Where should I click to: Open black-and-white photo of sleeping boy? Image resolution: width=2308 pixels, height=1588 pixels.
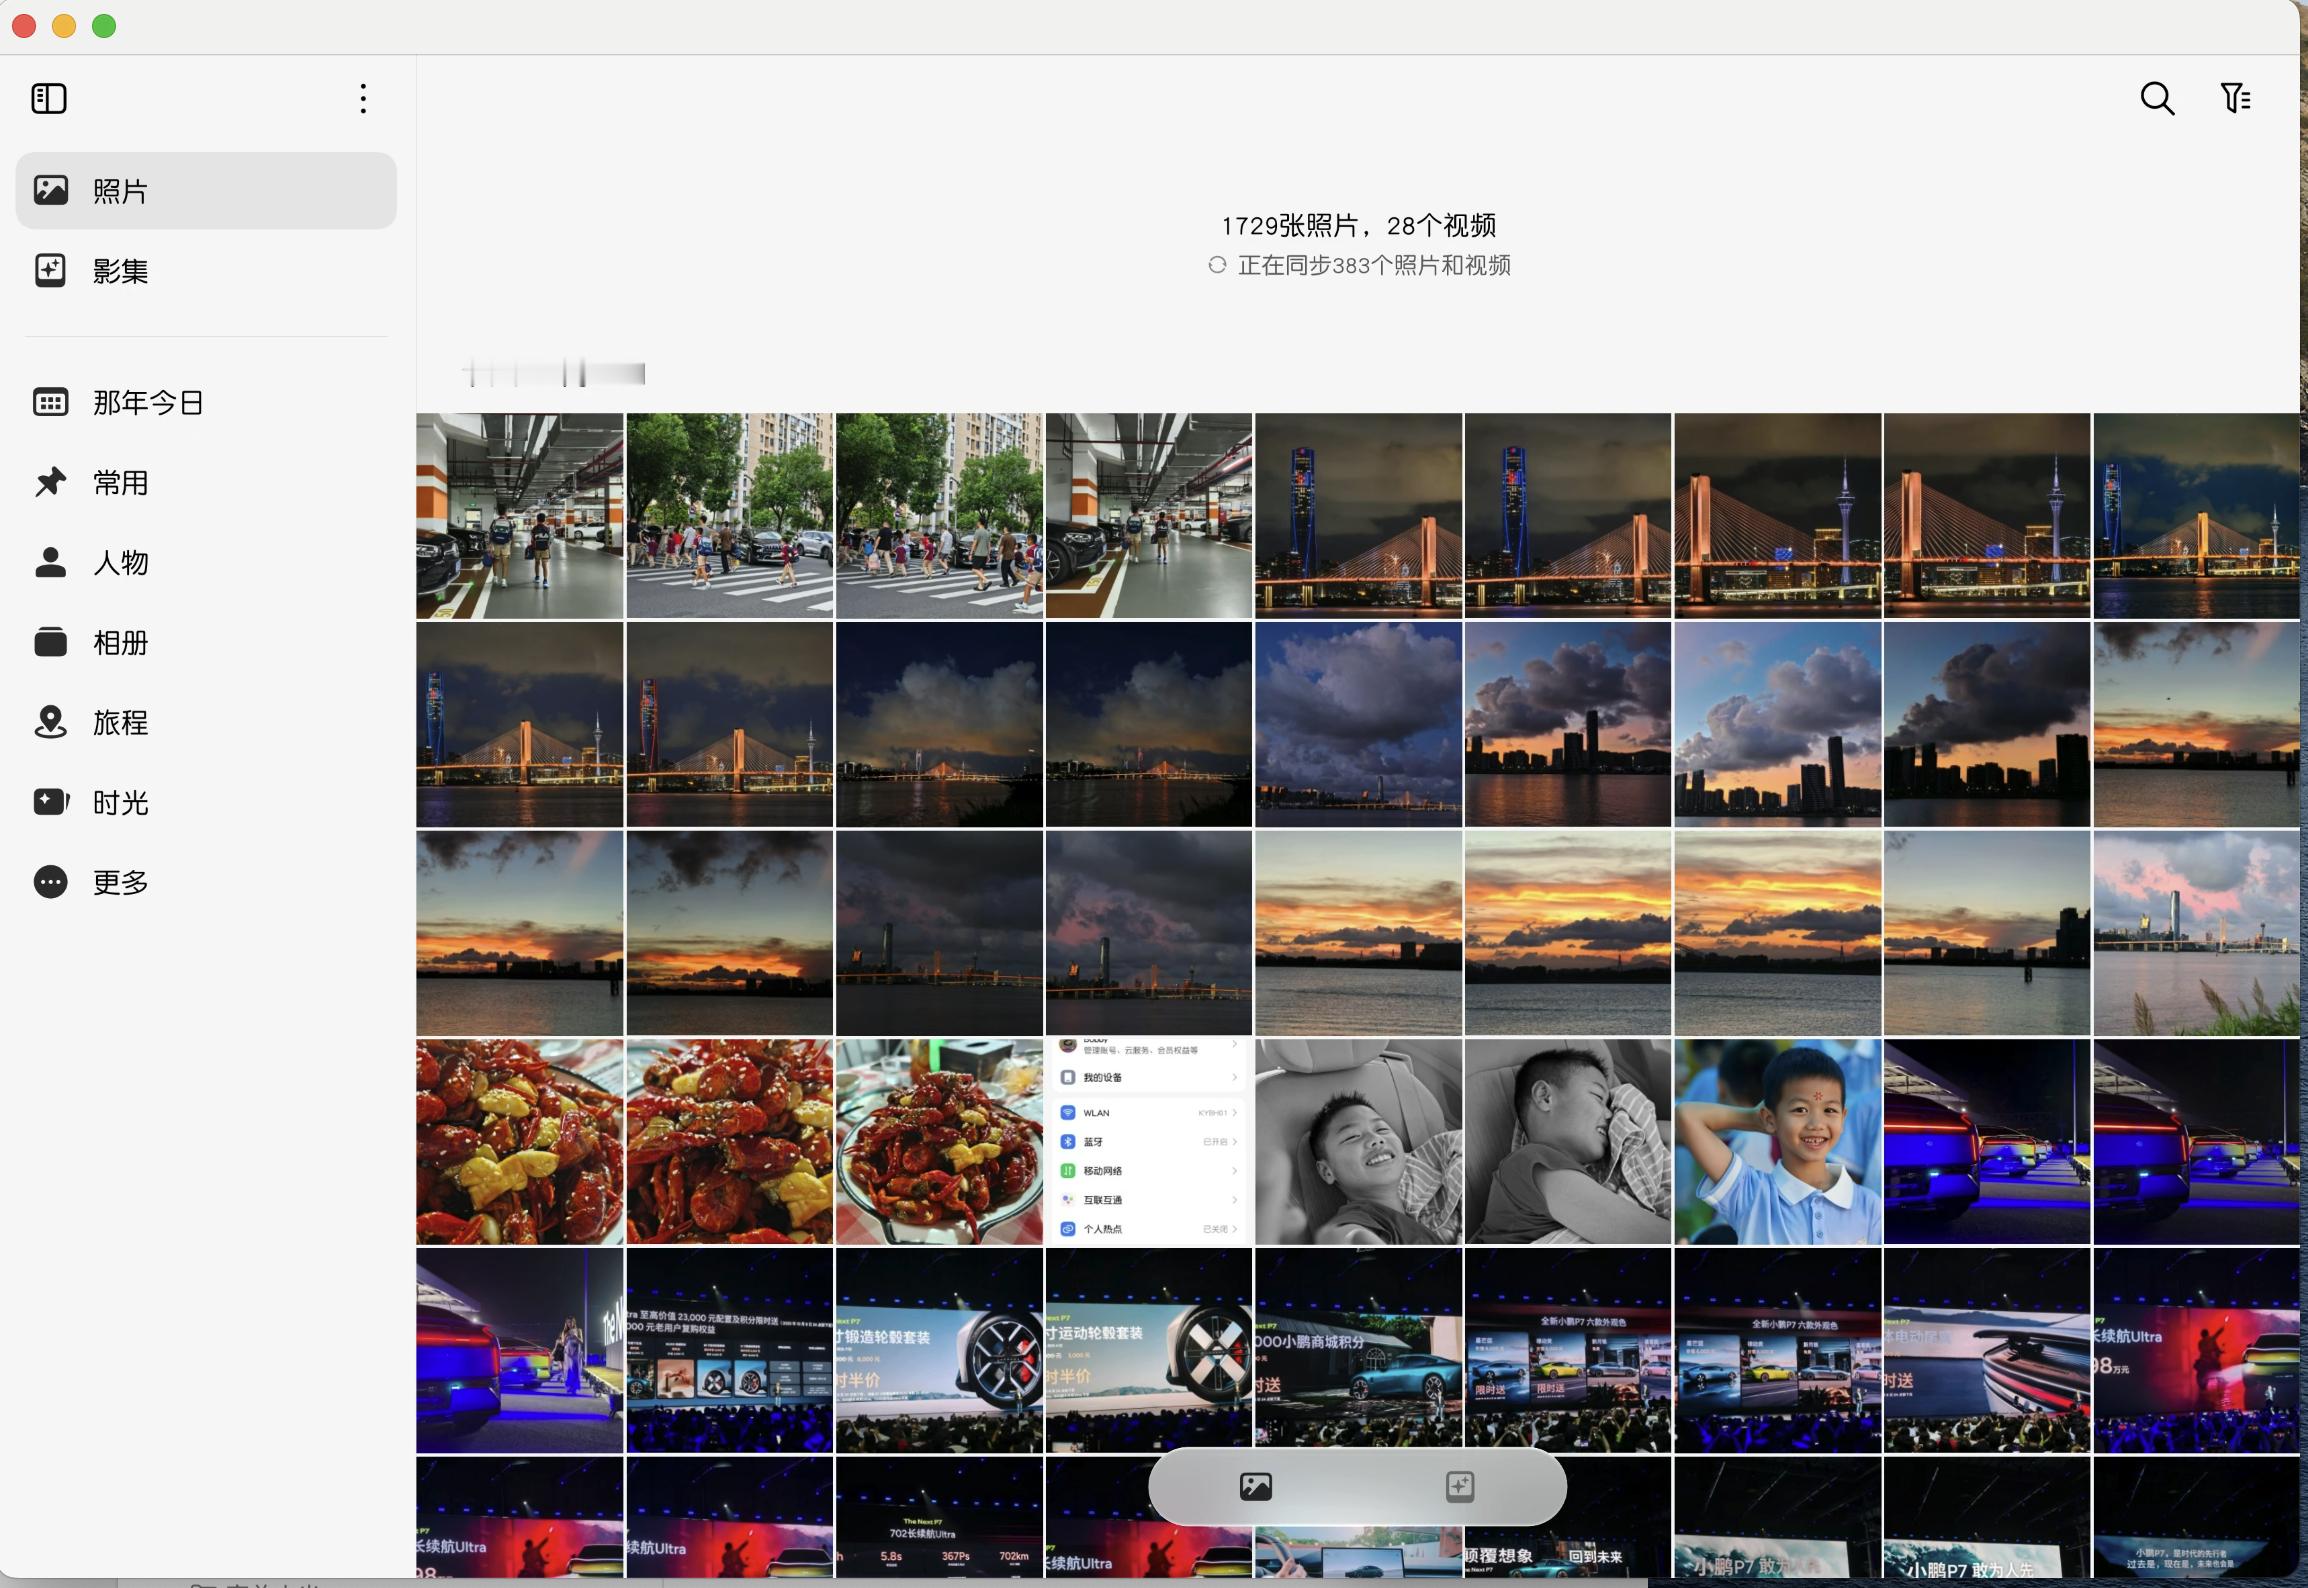pyautogui.click(x=1567, y=1141)
